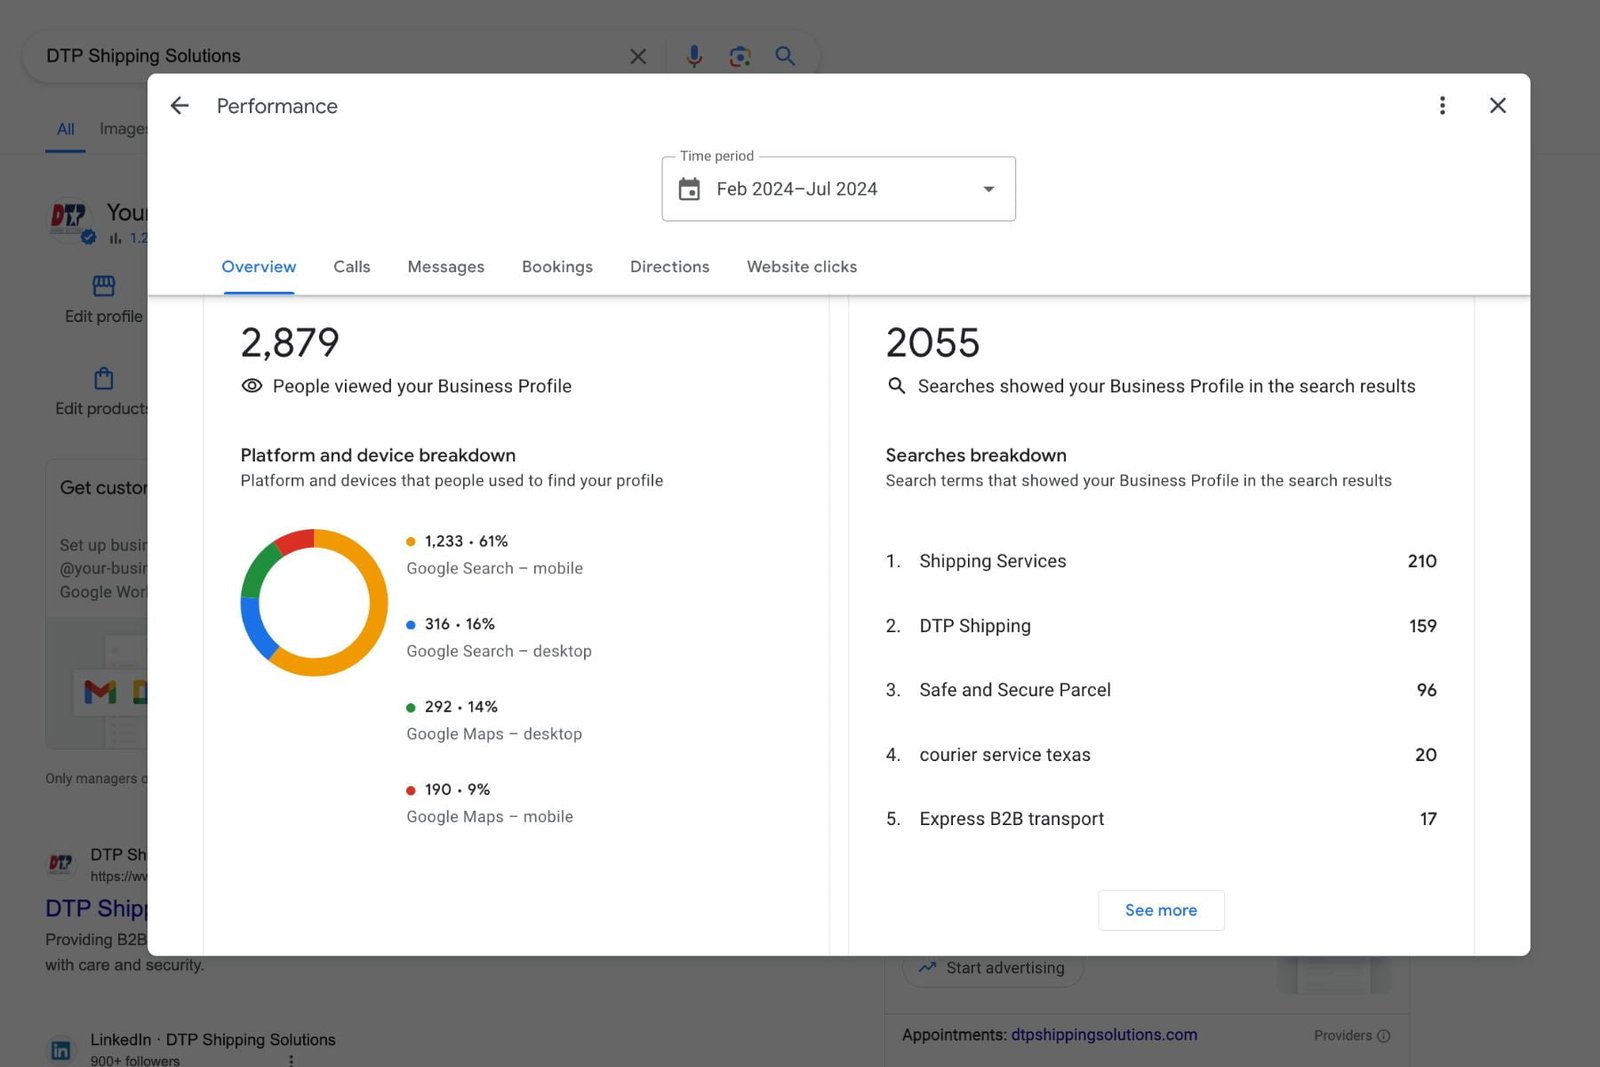Open the three-dot more options menu
This screenshot has width=1600, height=1067.
[x=1442, y=106]
